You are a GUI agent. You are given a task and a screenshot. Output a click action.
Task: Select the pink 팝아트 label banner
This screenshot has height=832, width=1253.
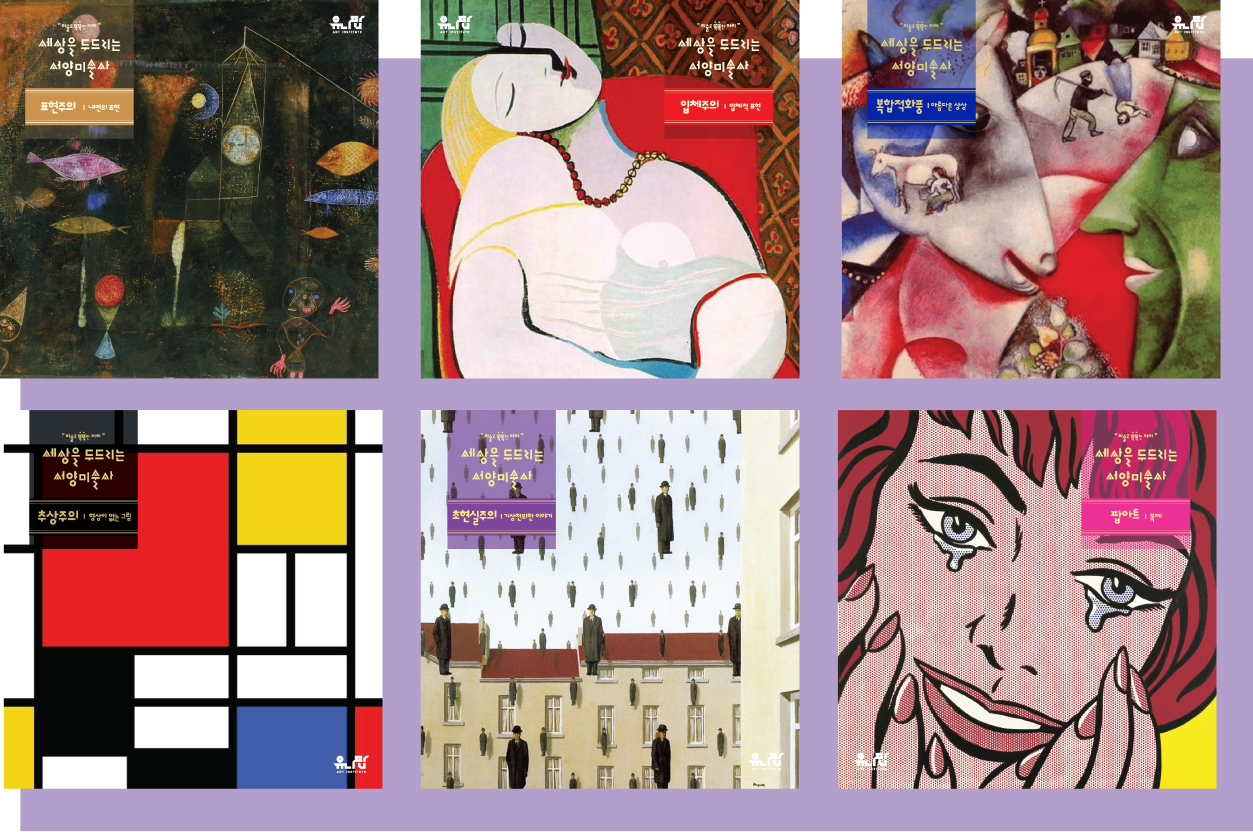pyautogui.click(x=1136, y=515)
